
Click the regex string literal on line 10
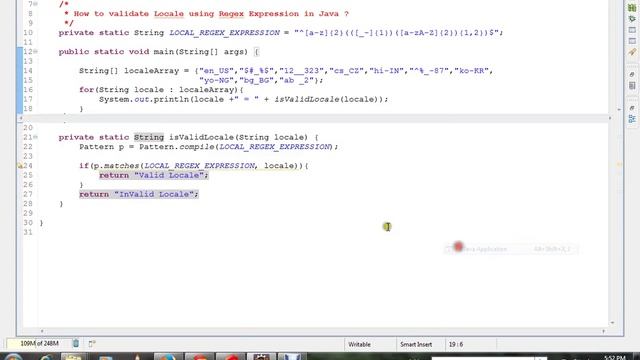tap(398, 33)
